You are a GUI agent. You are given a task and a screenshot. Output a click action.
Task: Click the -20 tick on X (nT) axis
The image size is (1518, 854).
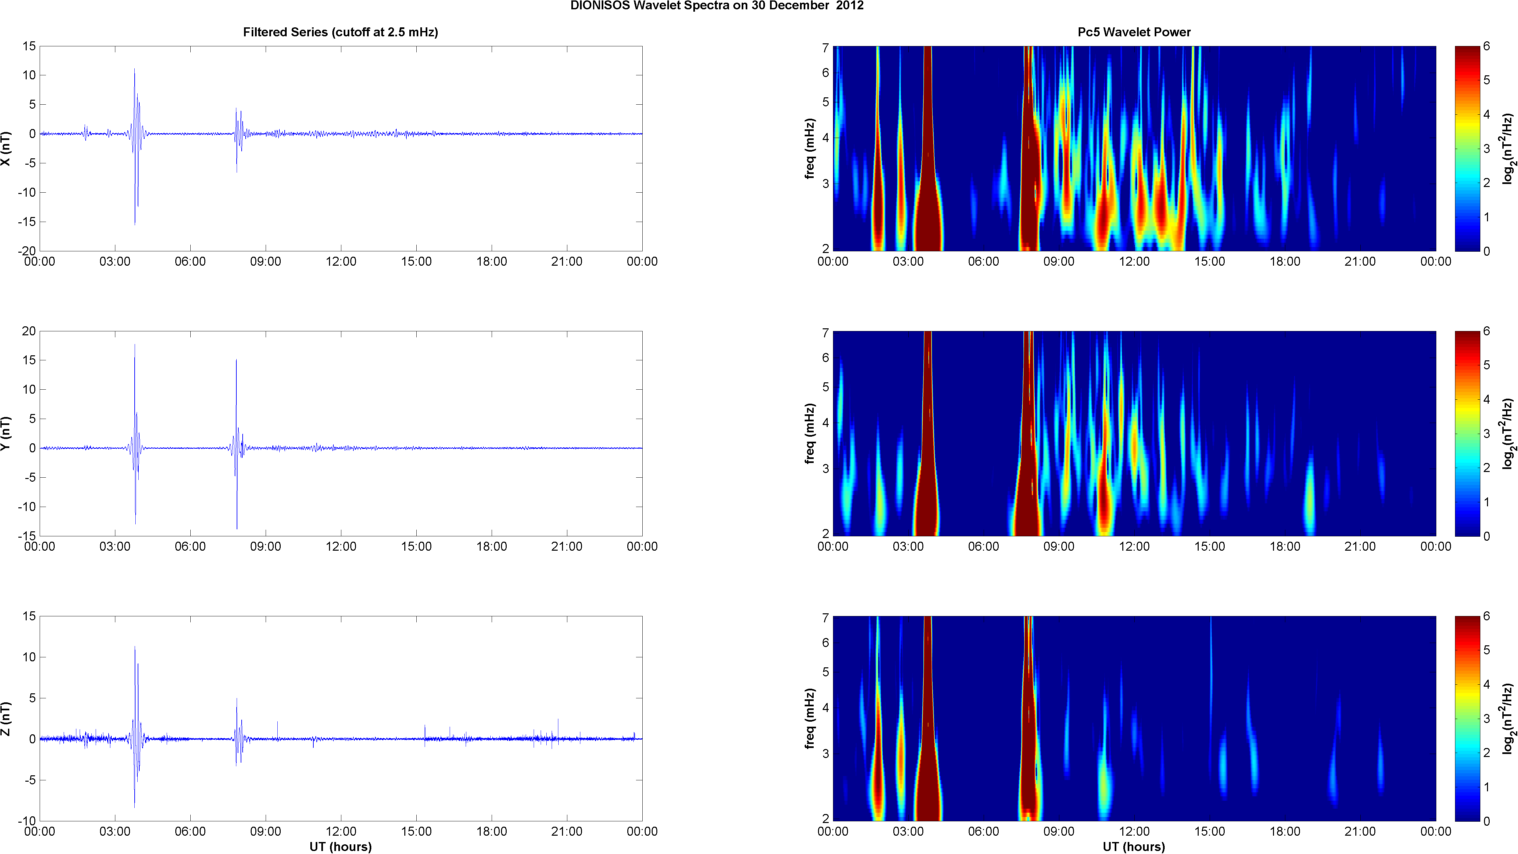pos(26,251)
